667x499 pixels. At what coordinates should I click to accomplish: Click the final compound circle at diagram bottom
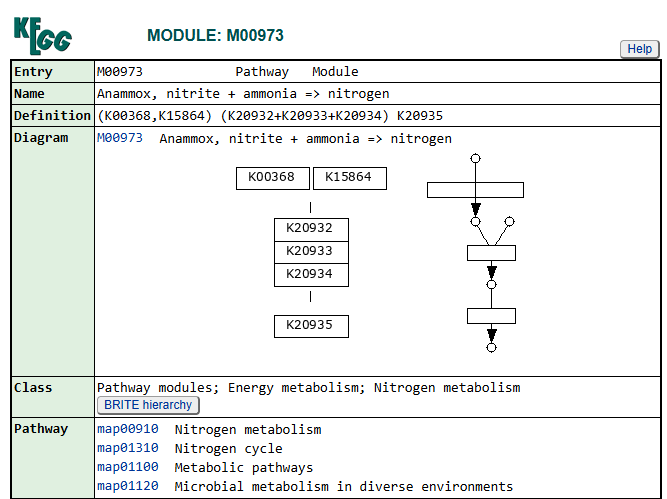tap(491, 348)
